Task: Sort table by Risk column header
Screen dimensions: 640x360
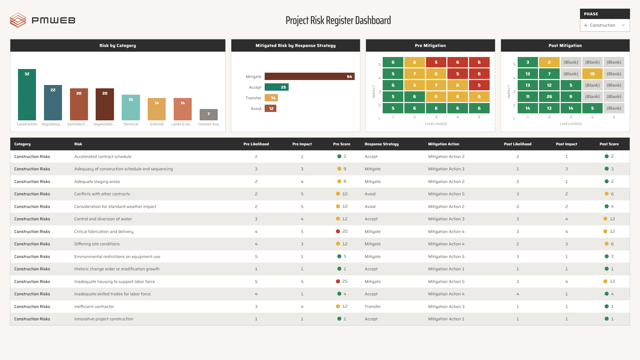Action: coord(78,144)
